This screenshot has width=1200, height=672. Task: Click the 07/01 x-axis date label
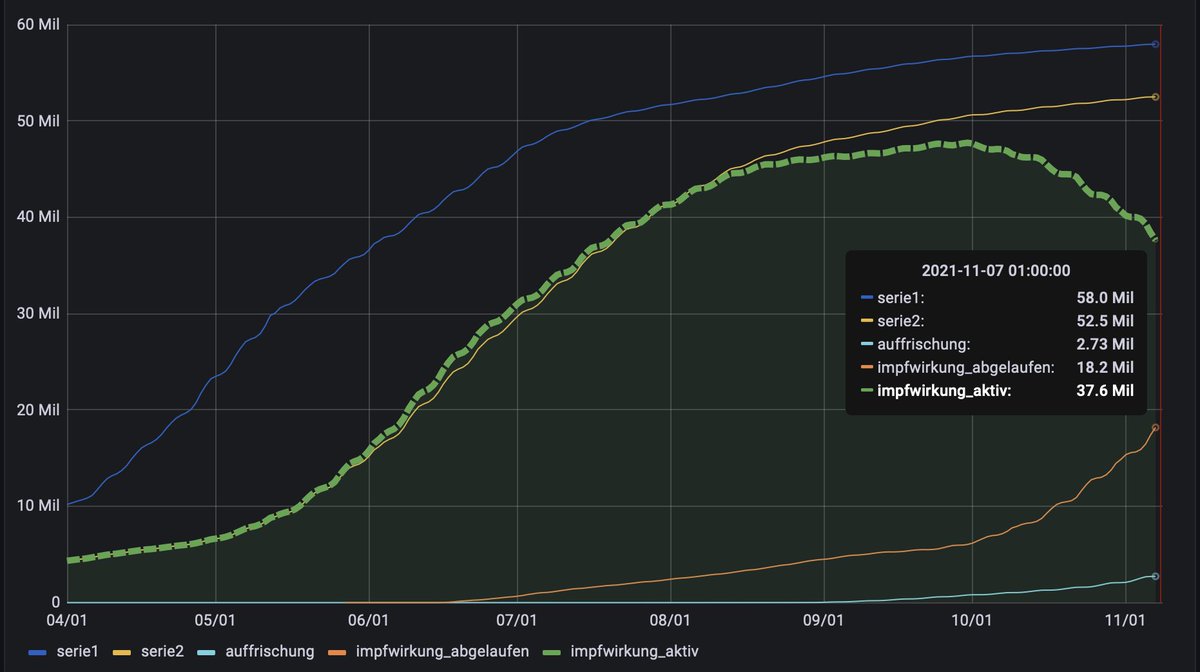tap(517, 620)
